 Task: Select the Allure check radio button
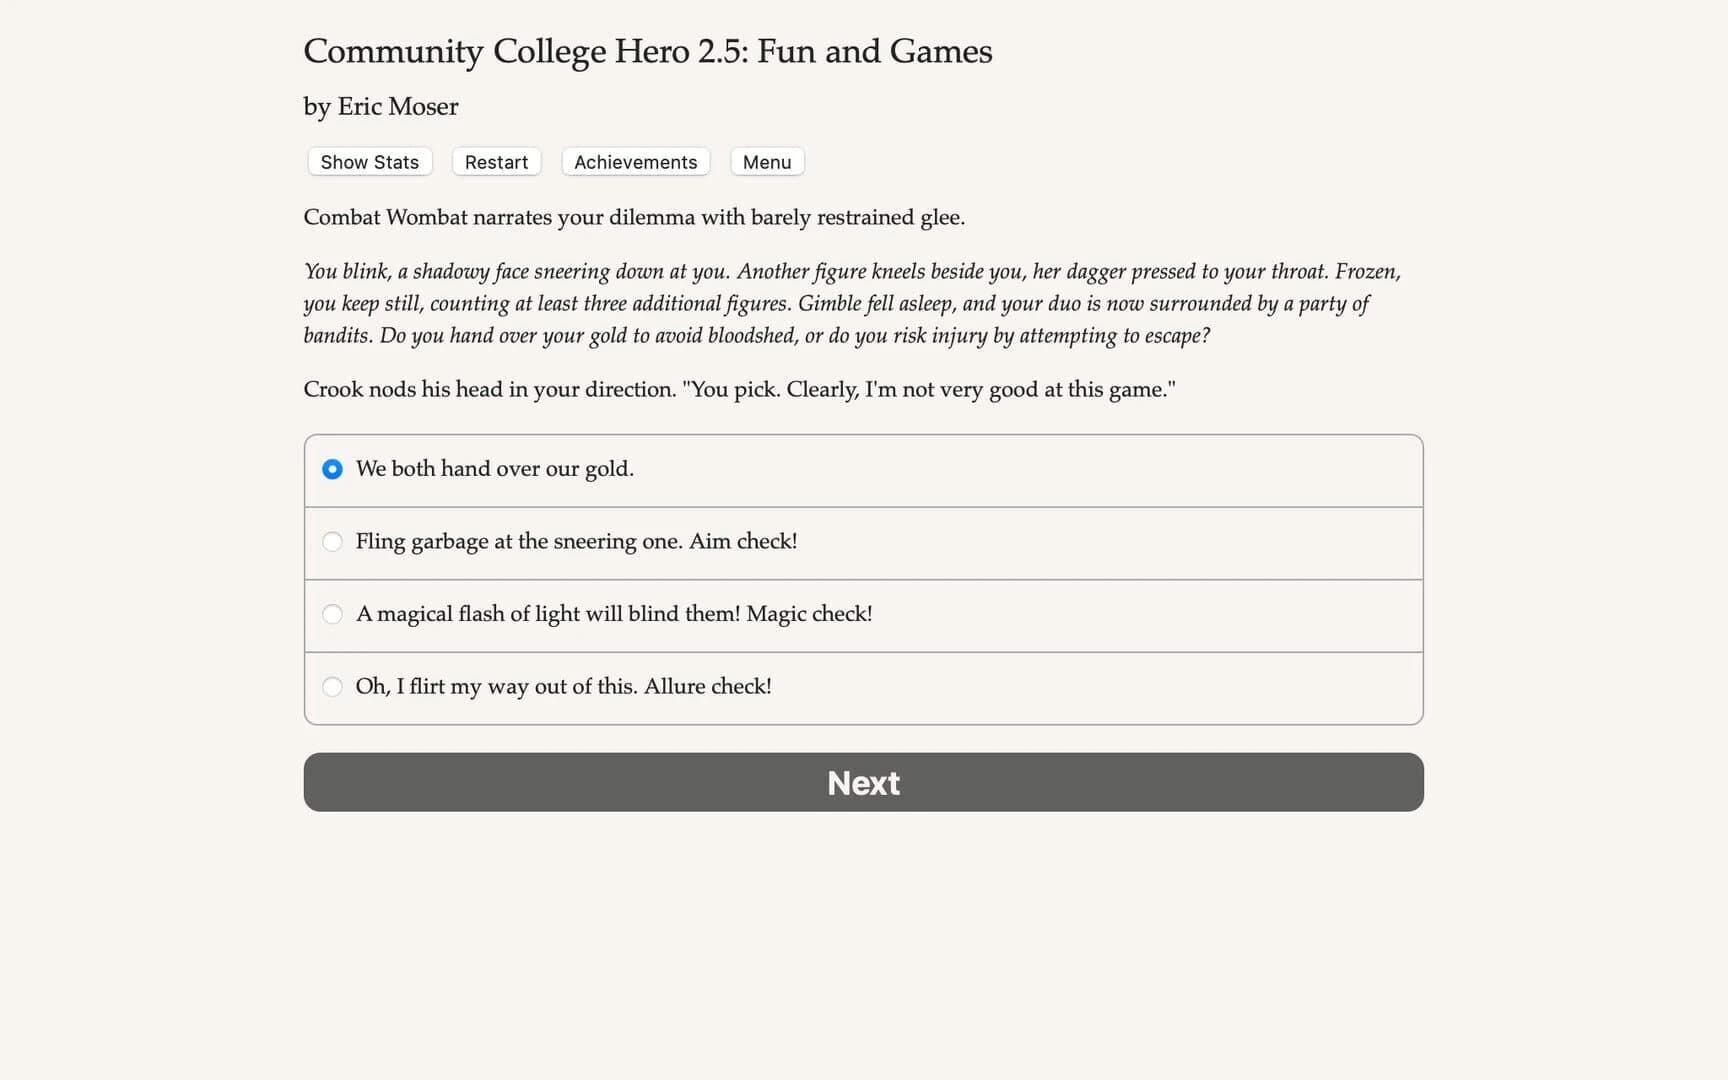point(332,687)
